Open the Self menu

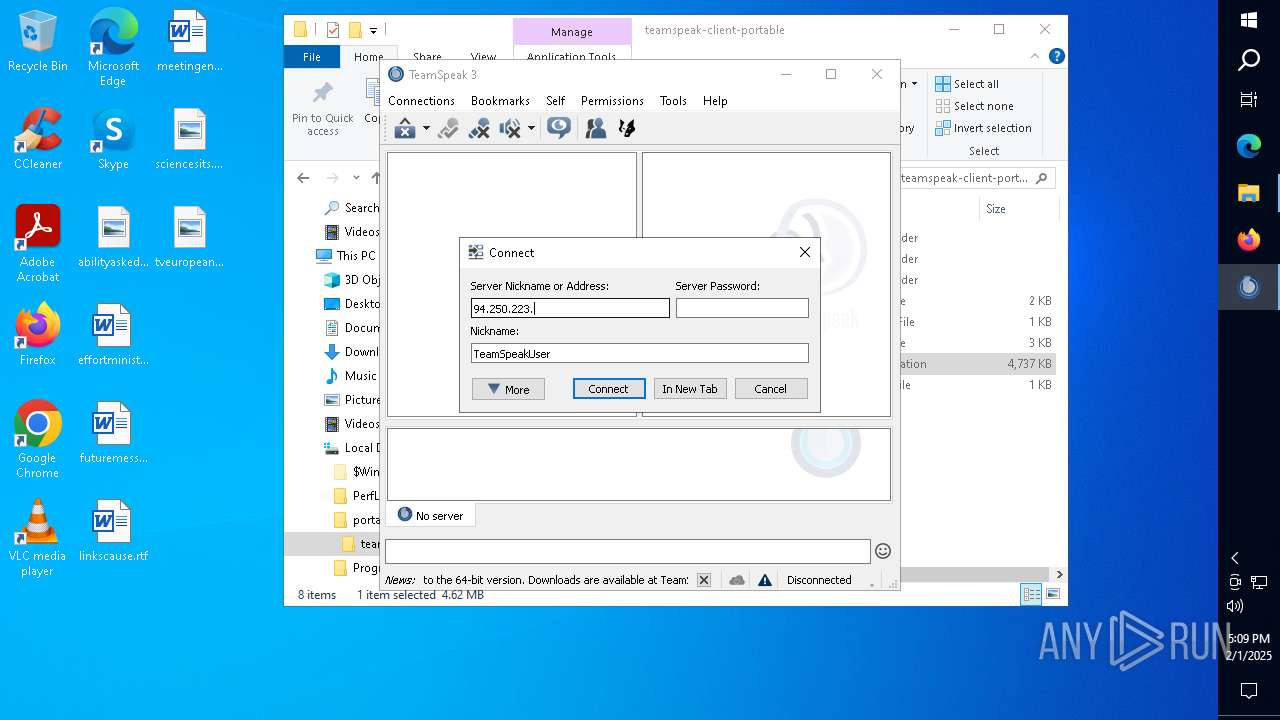click(x=556, y=101)
